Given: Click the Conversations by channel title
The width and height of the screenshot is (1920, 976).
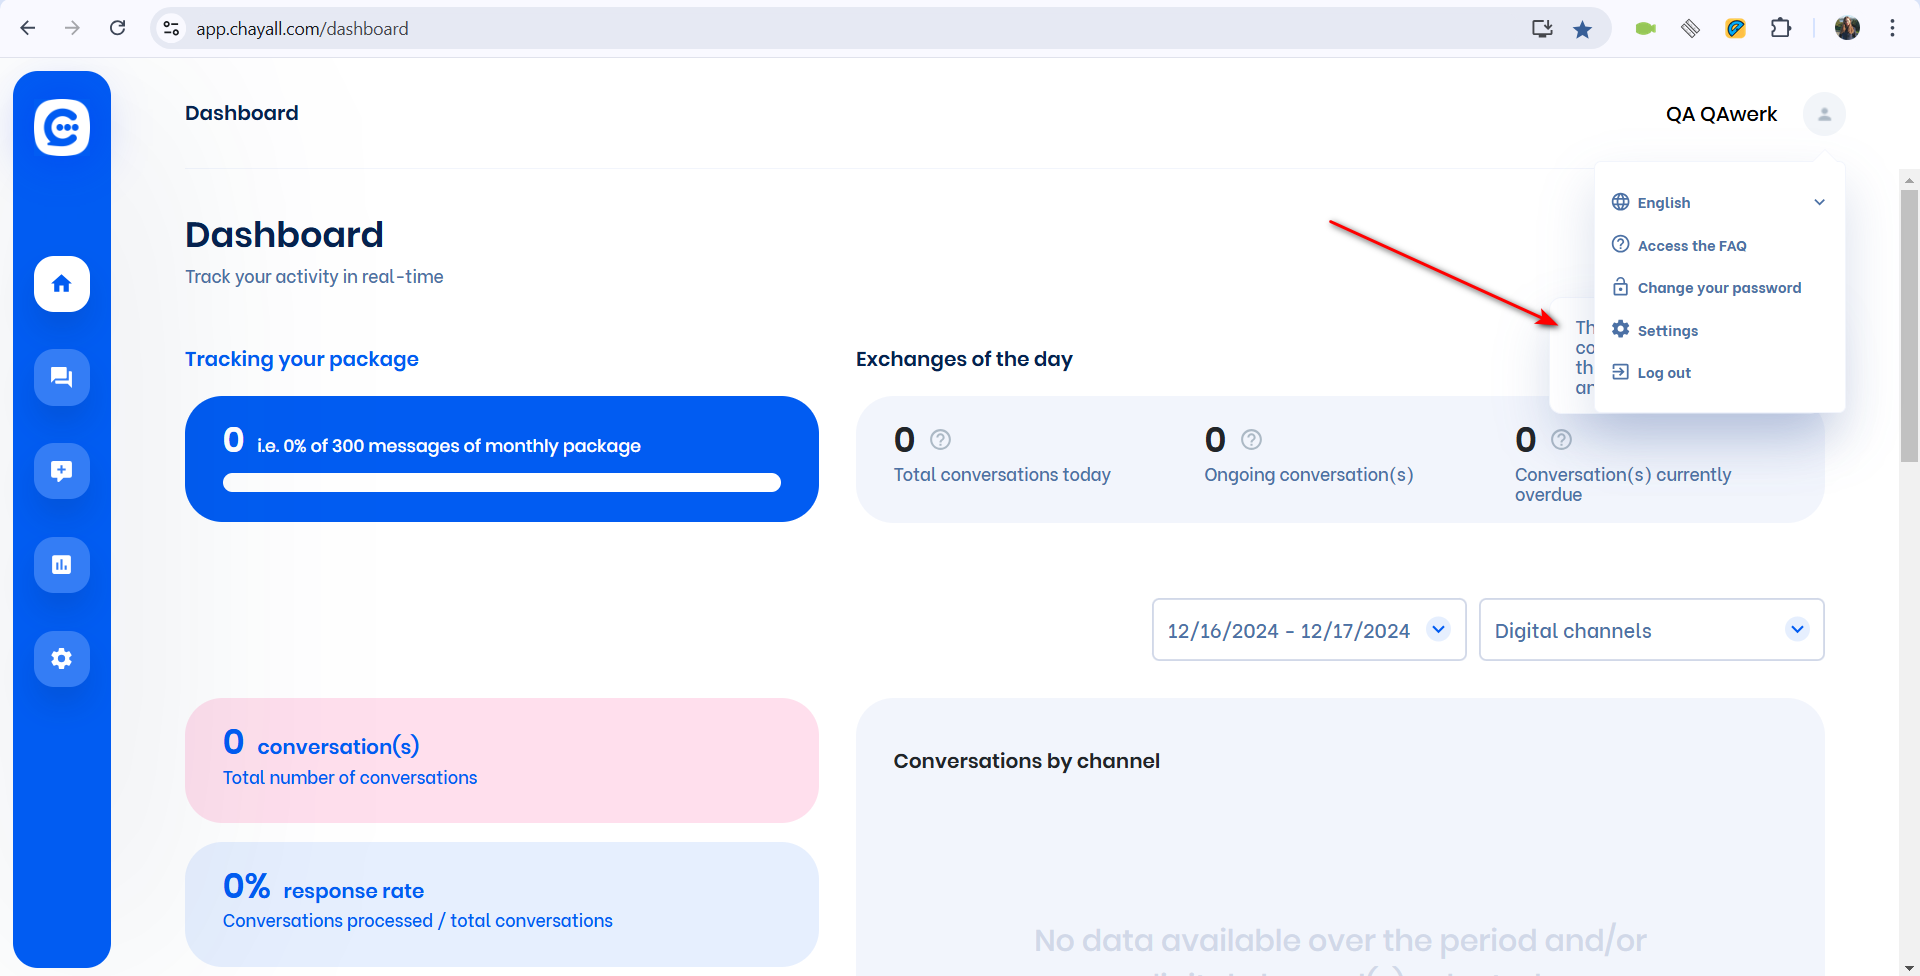Looking at the screenshot, I should (x=1027, y=761).
